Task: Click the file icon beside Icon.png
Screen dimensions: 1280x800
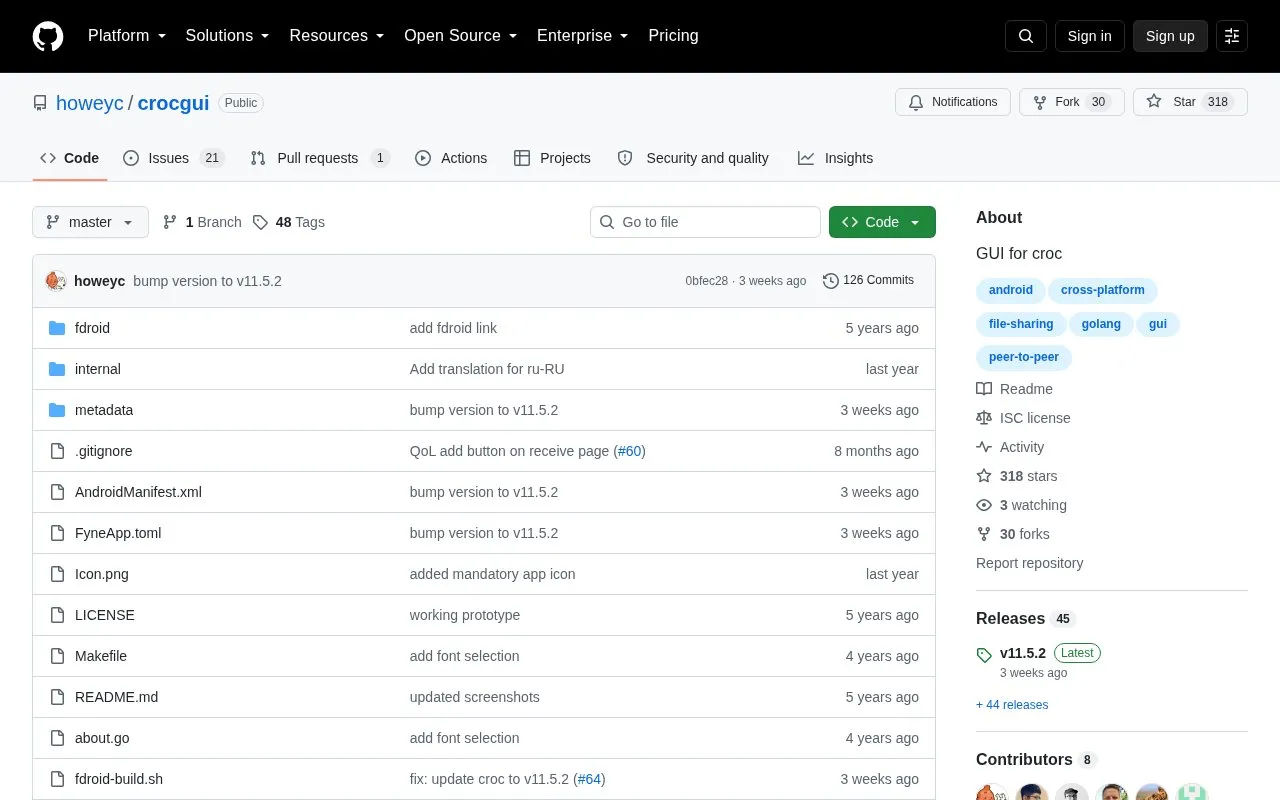Action: pyautogui.click(x=57, y=574)
